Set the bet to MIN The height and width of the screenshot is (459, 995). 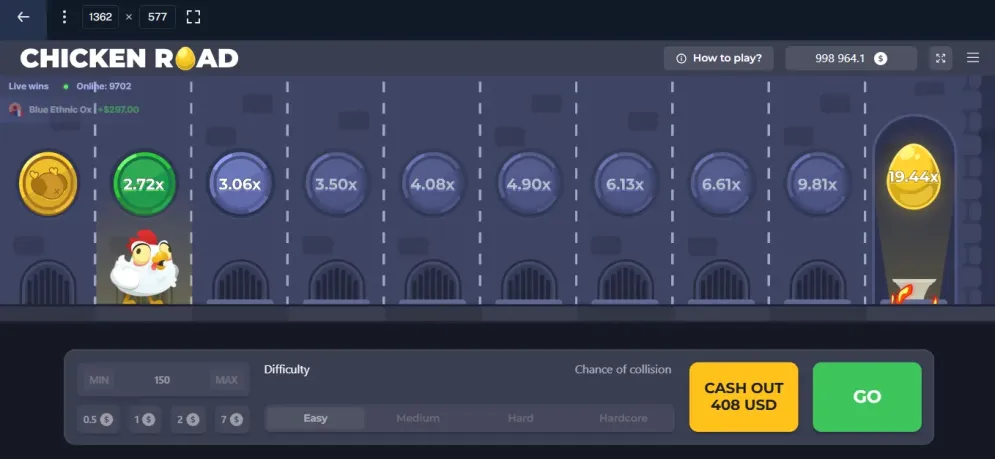point(99,380)
